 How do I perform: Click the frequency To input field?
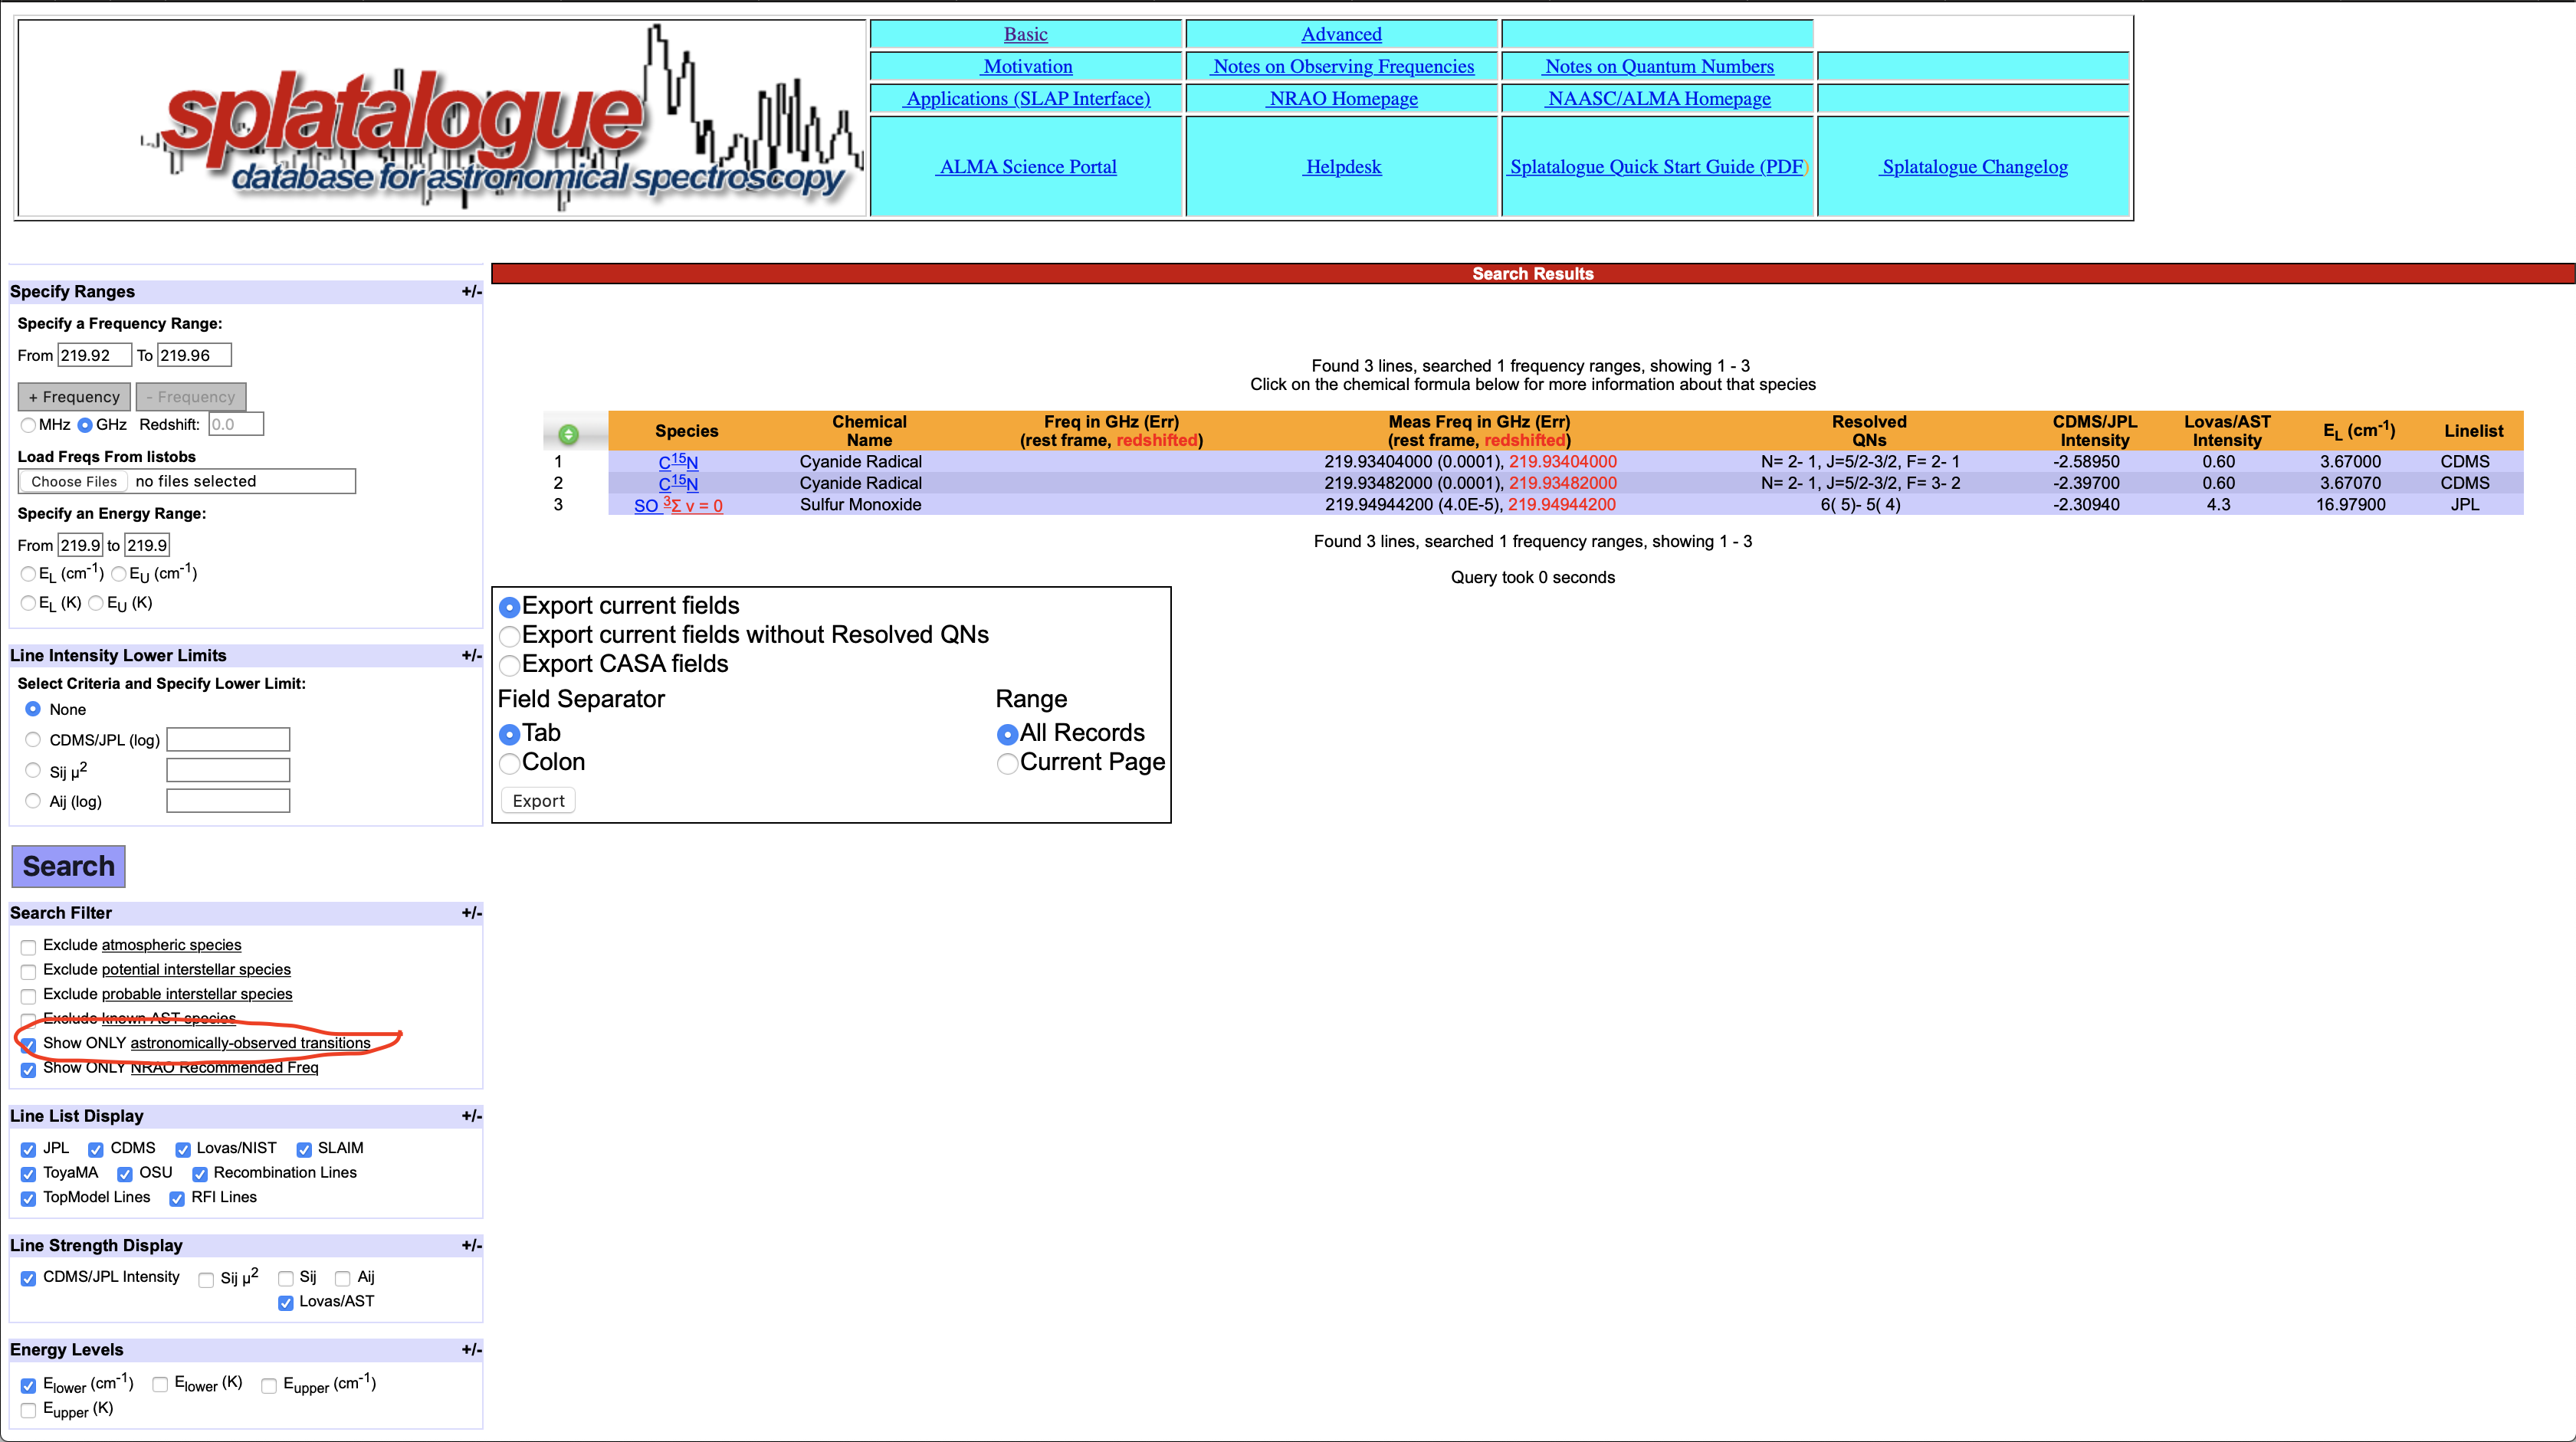point(194,355)
